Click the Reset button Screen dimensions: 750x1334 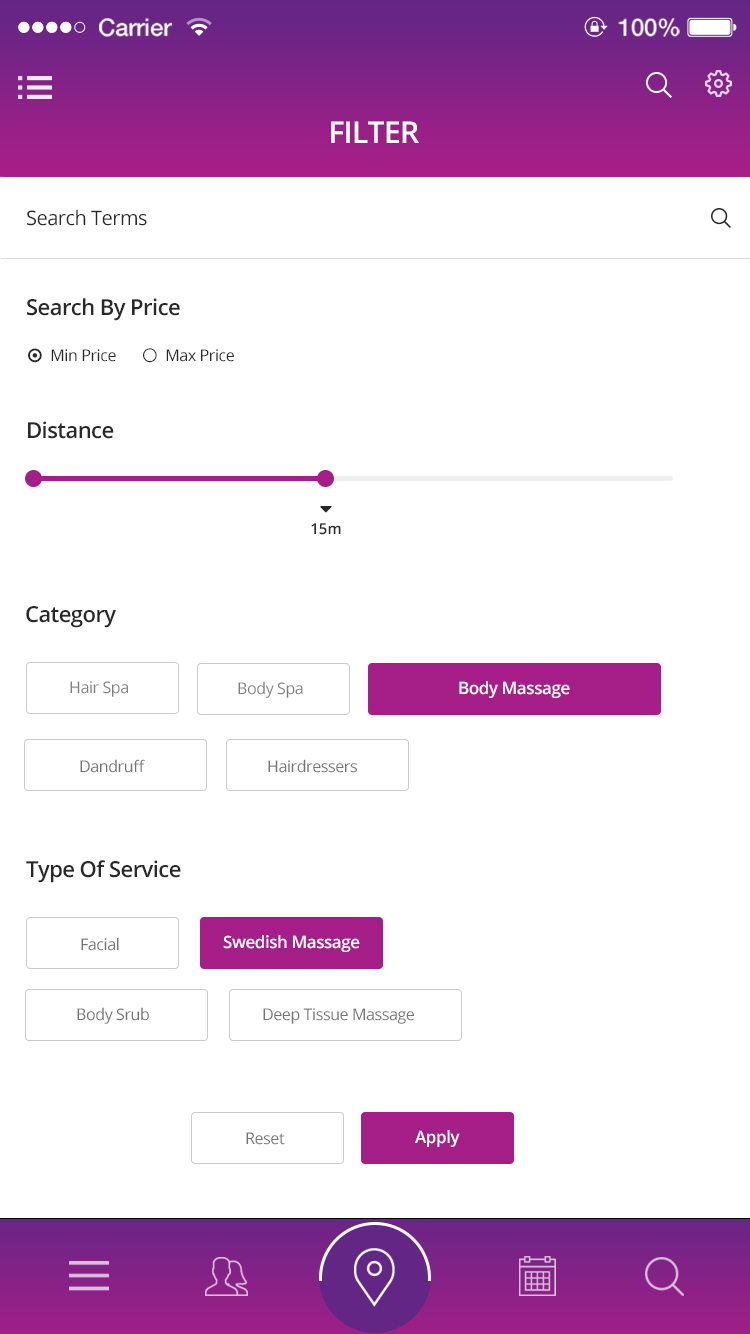267,1138
